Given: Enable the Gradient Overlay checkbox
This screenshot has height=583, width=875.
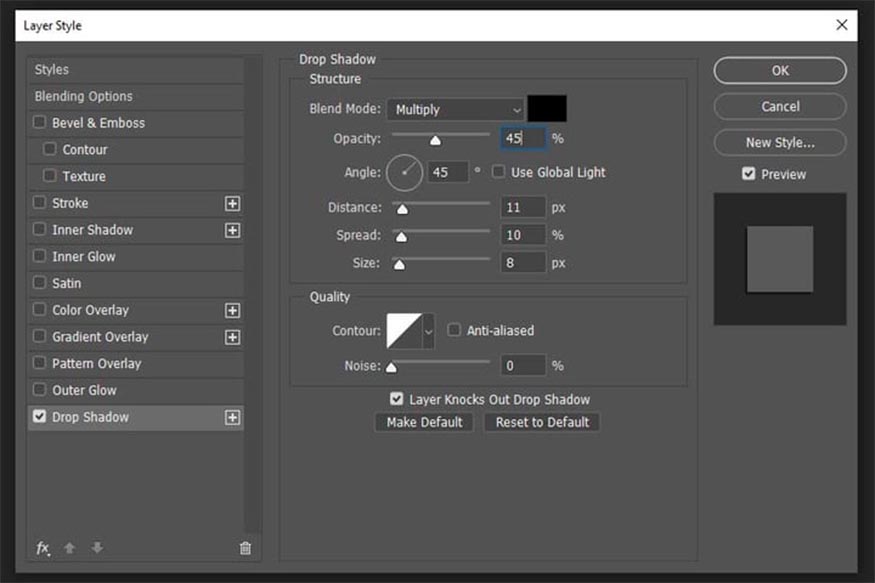Looking at the screenshot, I should [39, 336].
